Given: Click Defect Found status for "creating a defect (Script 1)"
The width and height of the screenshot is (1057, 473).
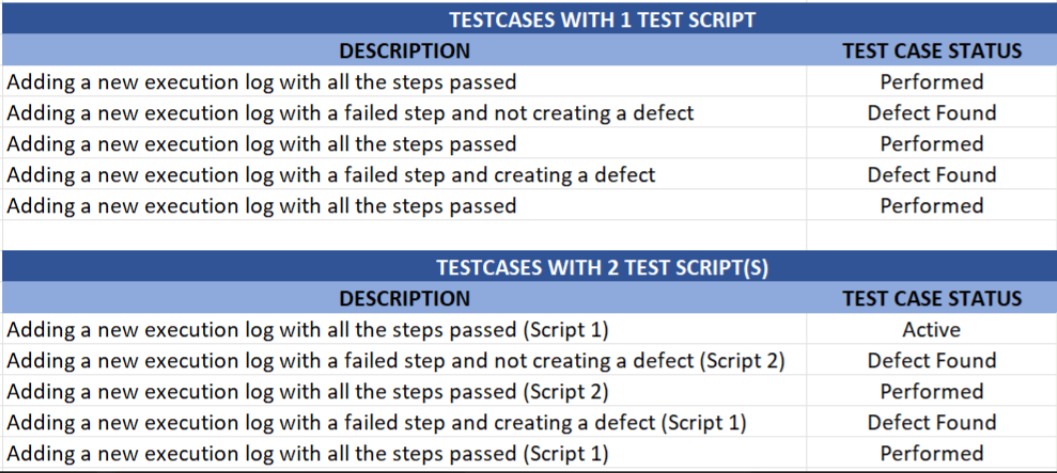Looking at the screenshot, I should pyautogui.click(x=932, y=422).
